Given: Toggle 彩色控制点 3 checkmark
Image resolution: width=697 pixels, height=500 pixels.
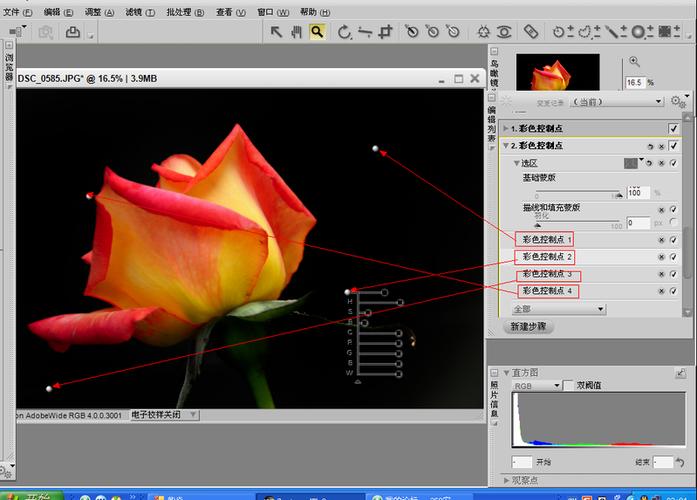Looking at the screenshot, I should (x=673, y=274).
